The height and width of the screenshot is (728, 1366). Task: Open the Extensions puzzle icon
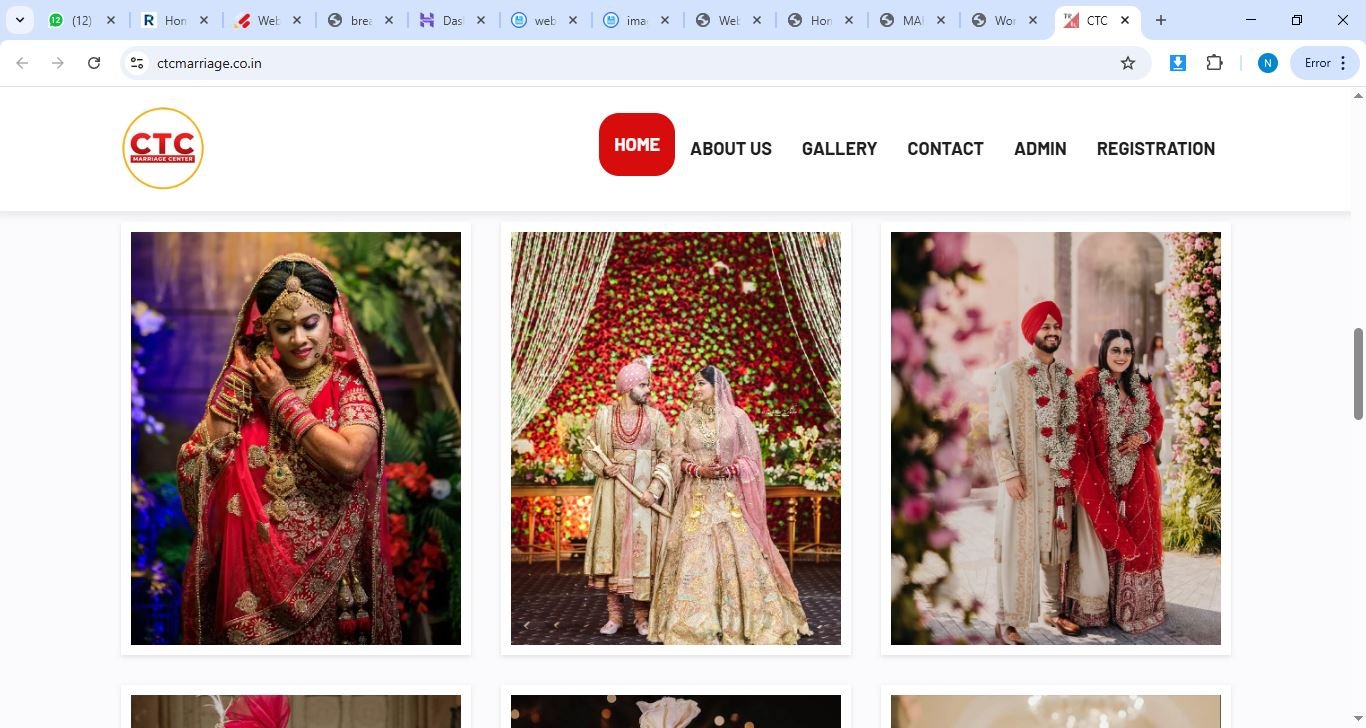tap(1214, 63)
